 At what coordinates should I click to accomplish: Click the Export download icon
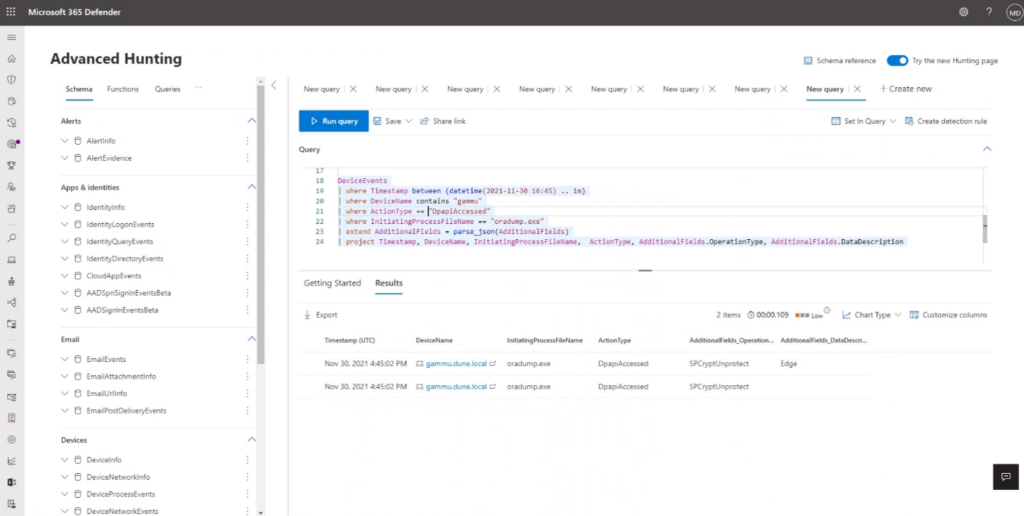[307, 315]
